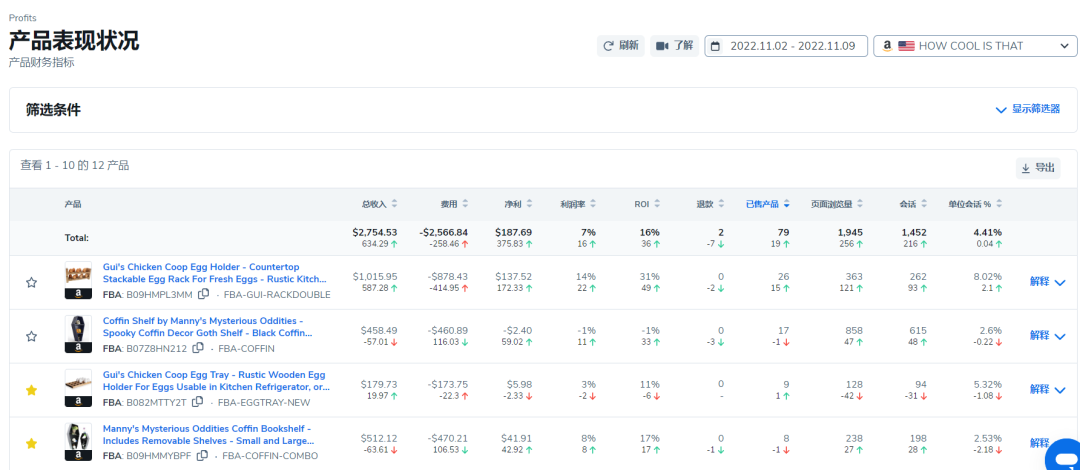
Task: Copy ASIN B09HMPL3MM with copy icon
Action: 204,295
